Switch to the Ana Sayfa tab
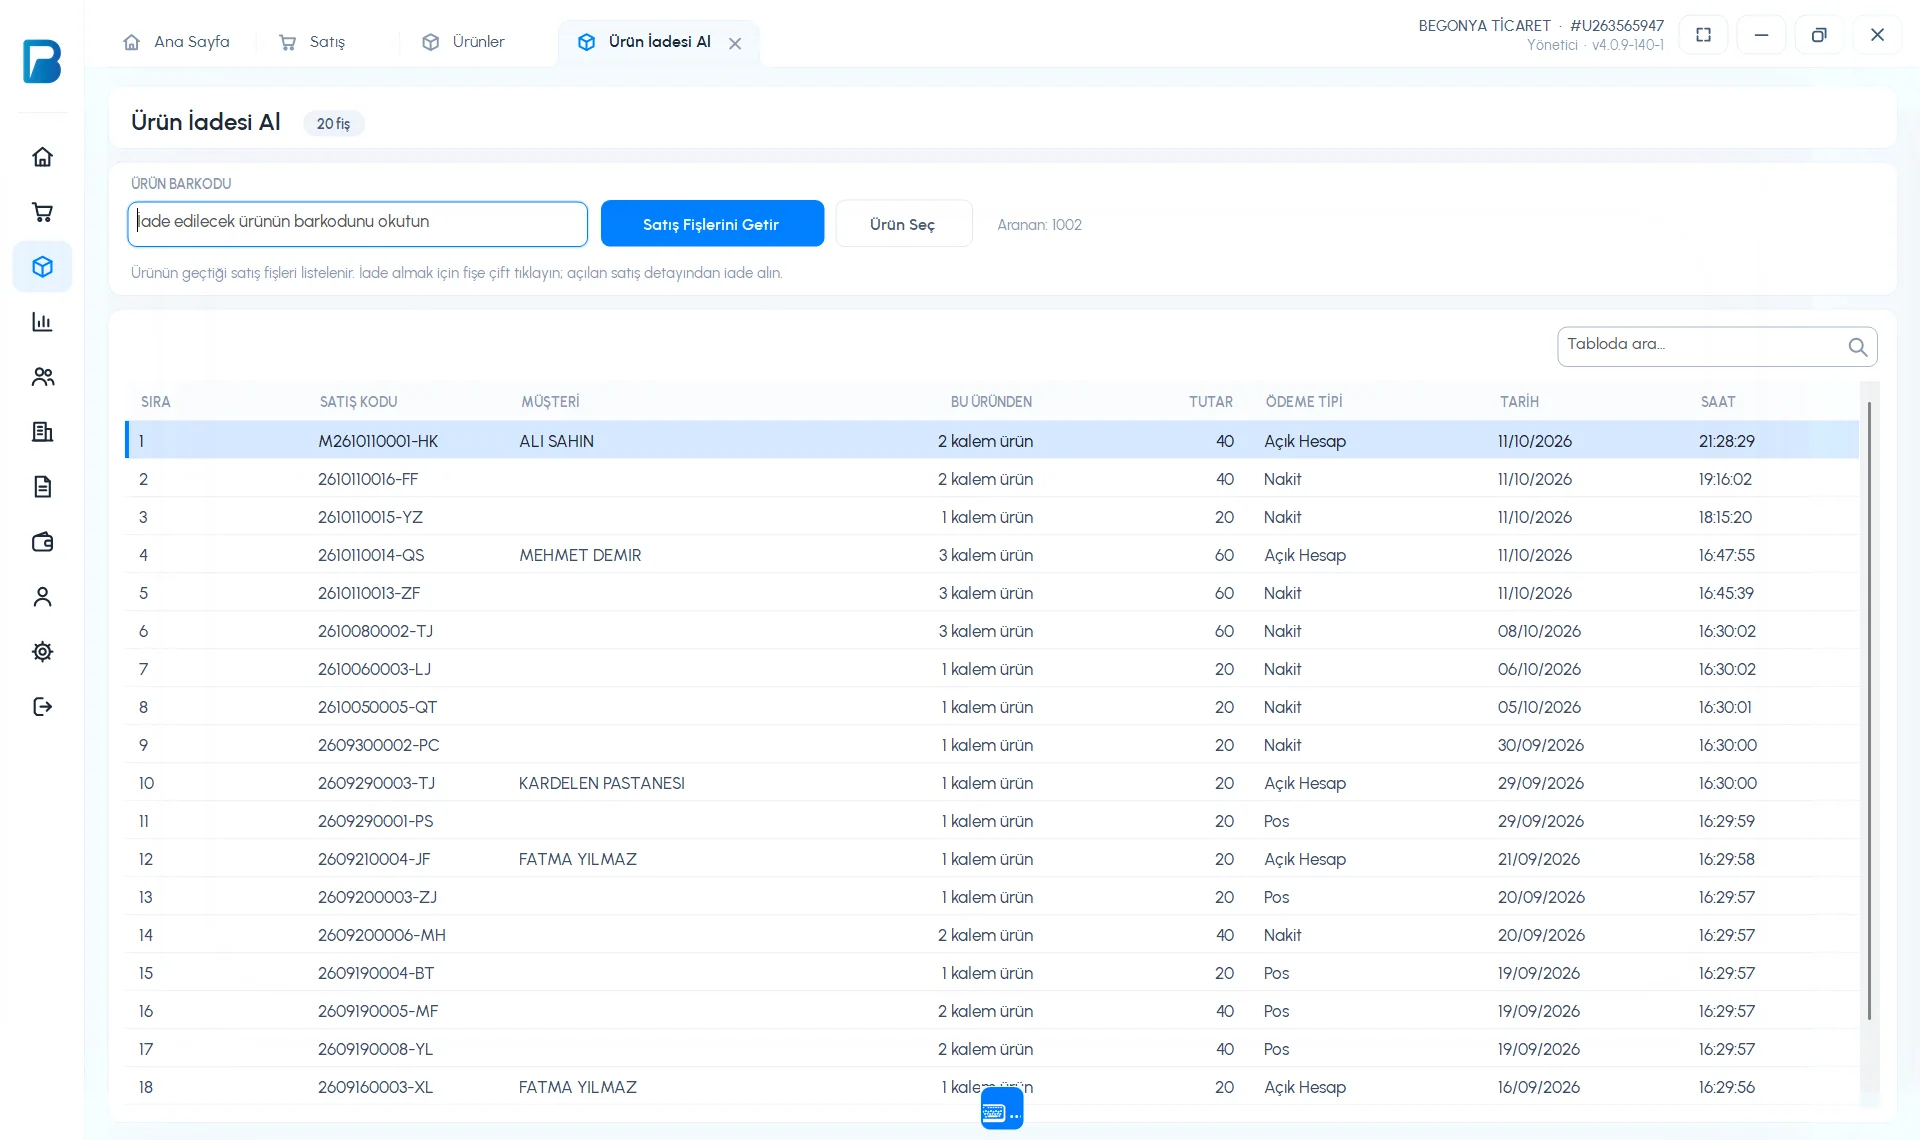The height and width of the screenshot is (1140, 1920). tap(176, 42)
